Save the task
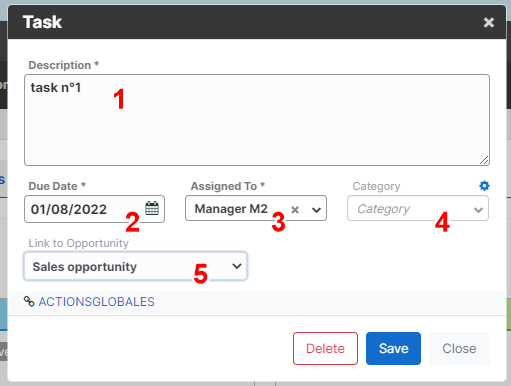 click(x=393, y=348)
